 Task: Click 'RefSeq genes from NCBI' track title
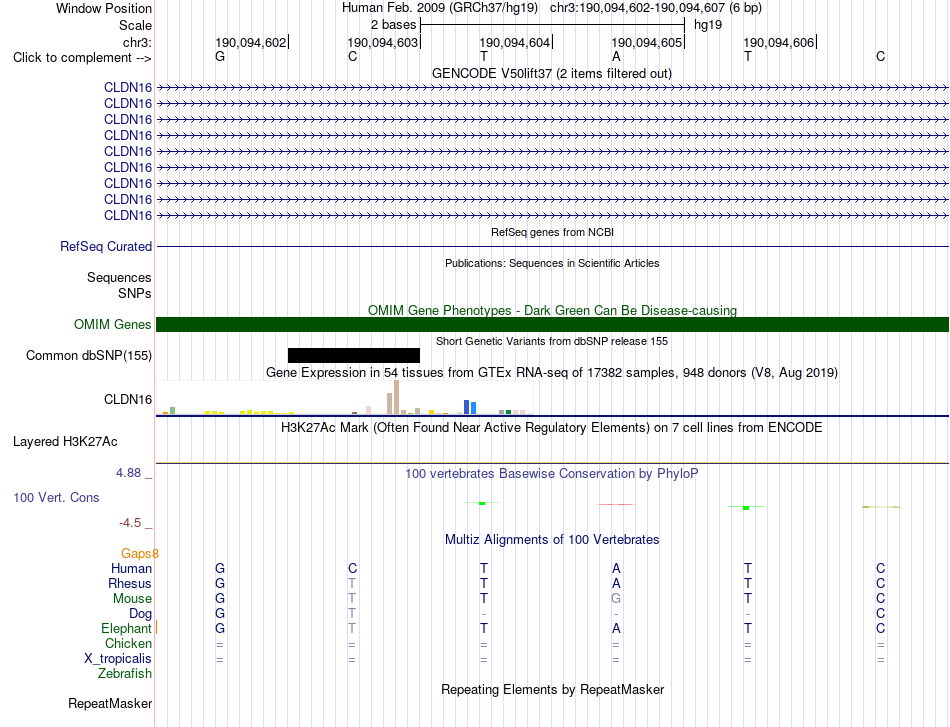coord(553,232)
